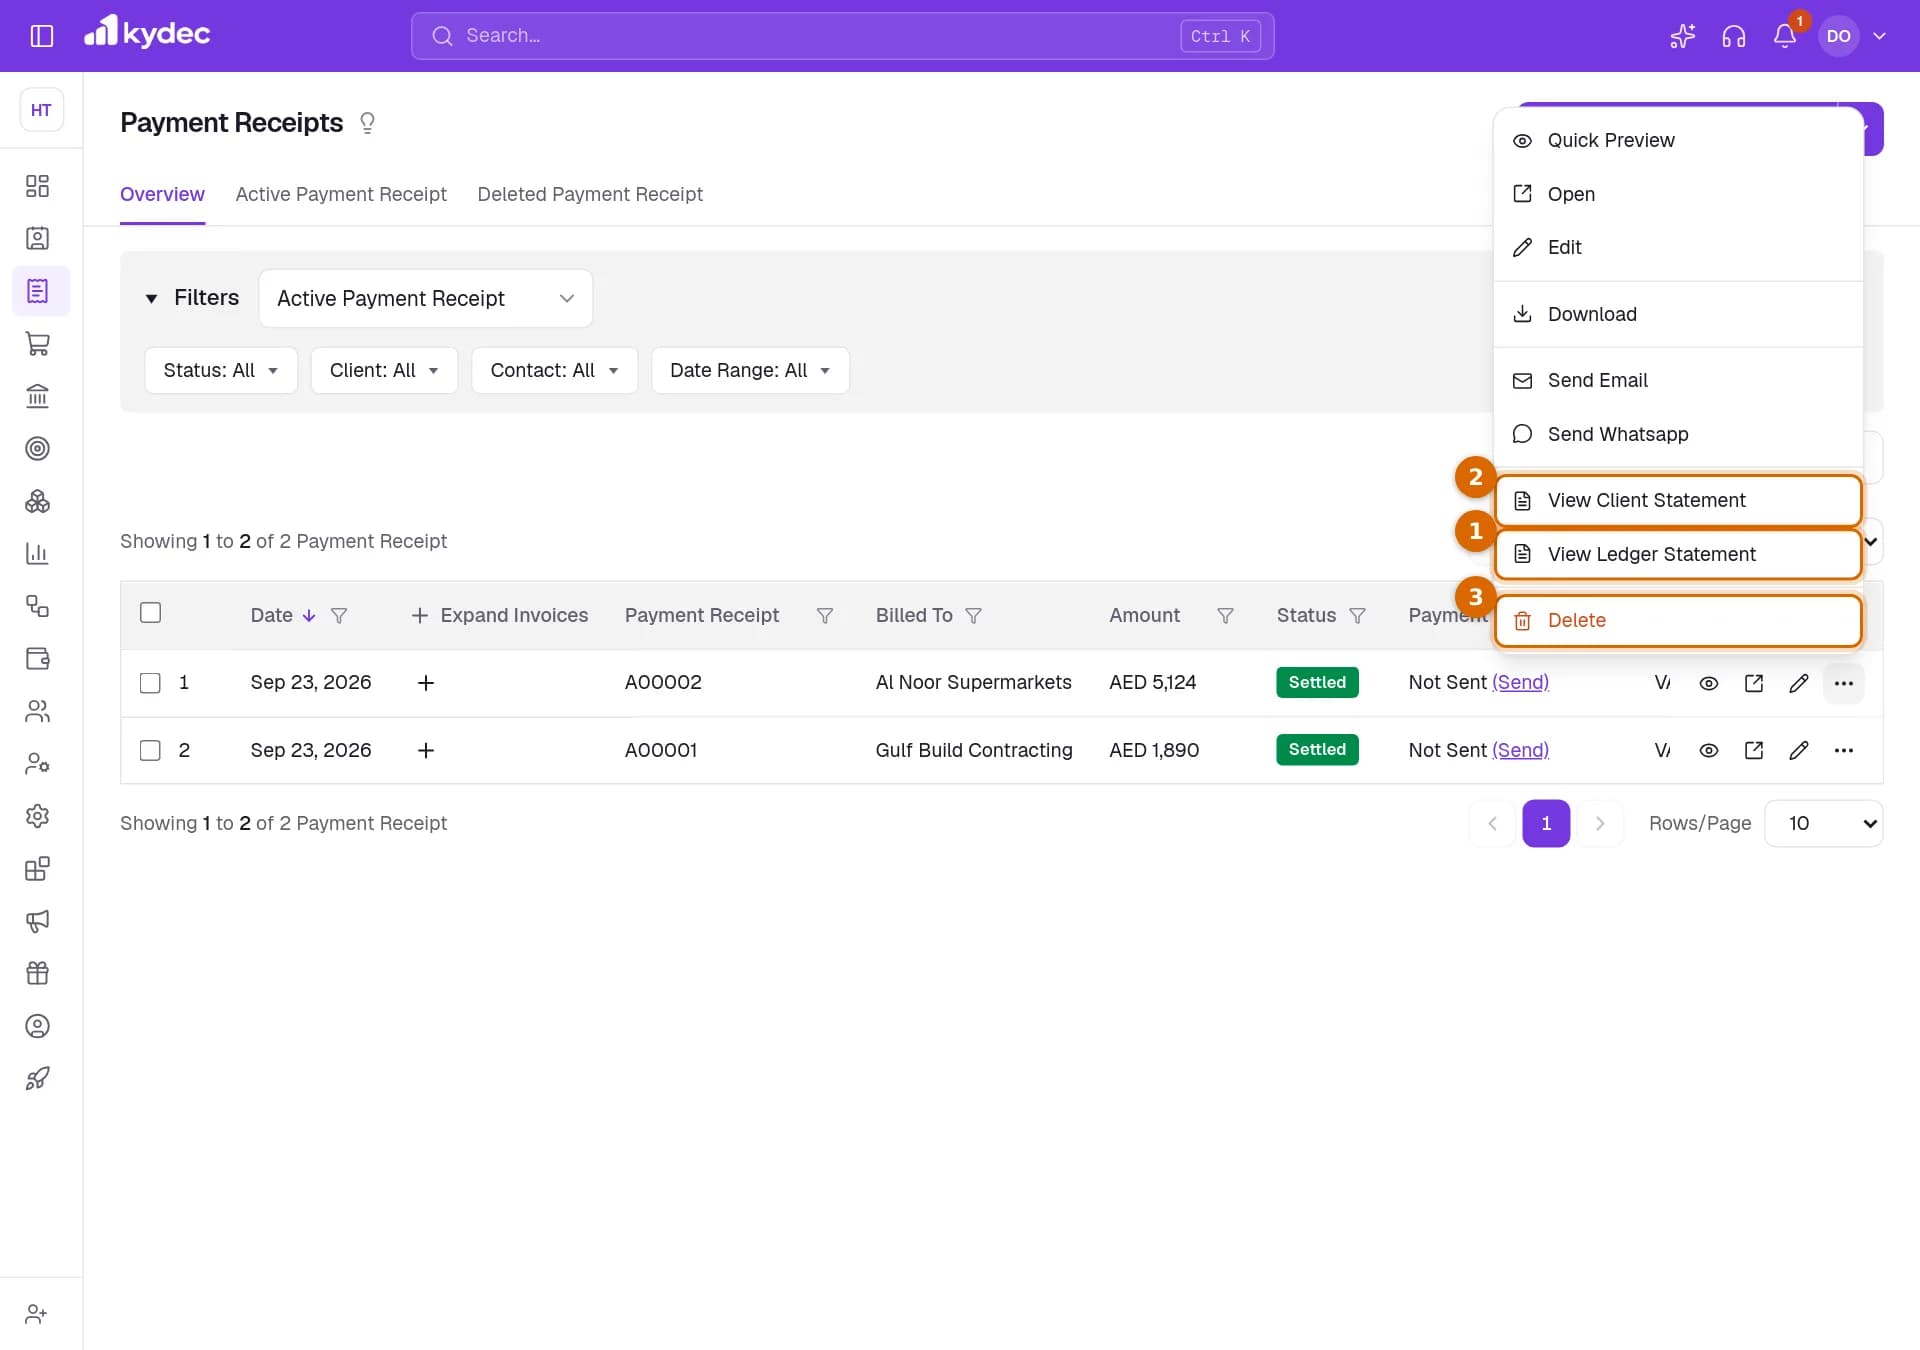The width and height of the screenshot is (1920, 1350).
Task: Open the Contact: All filter
Action: pyautogui.click(x=554, y=370)
